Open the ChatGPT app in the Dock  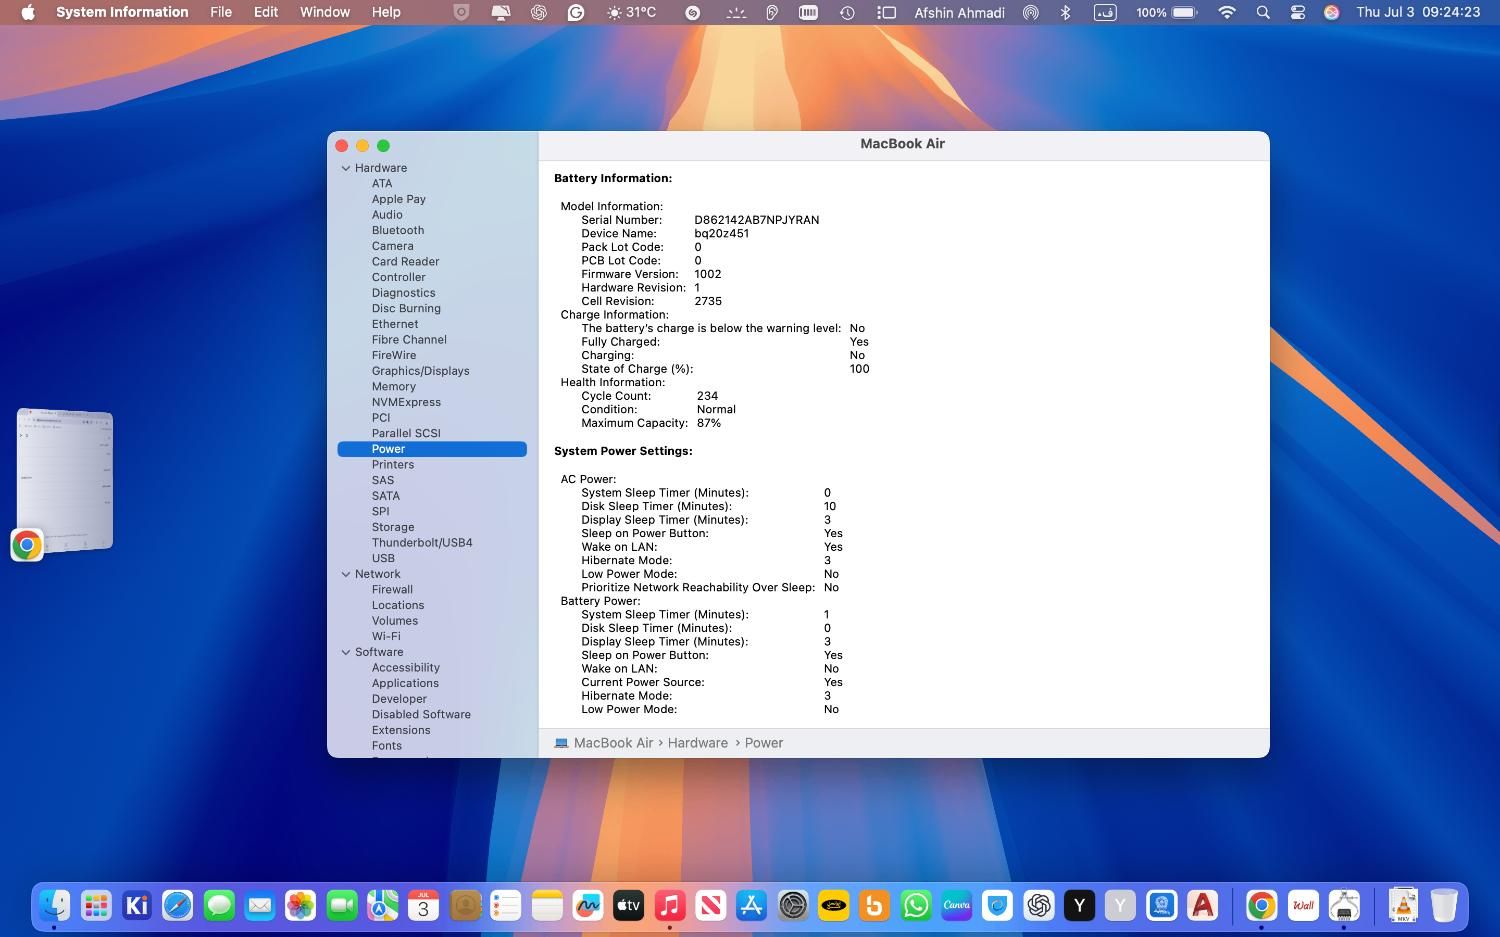click(1039, 906)
